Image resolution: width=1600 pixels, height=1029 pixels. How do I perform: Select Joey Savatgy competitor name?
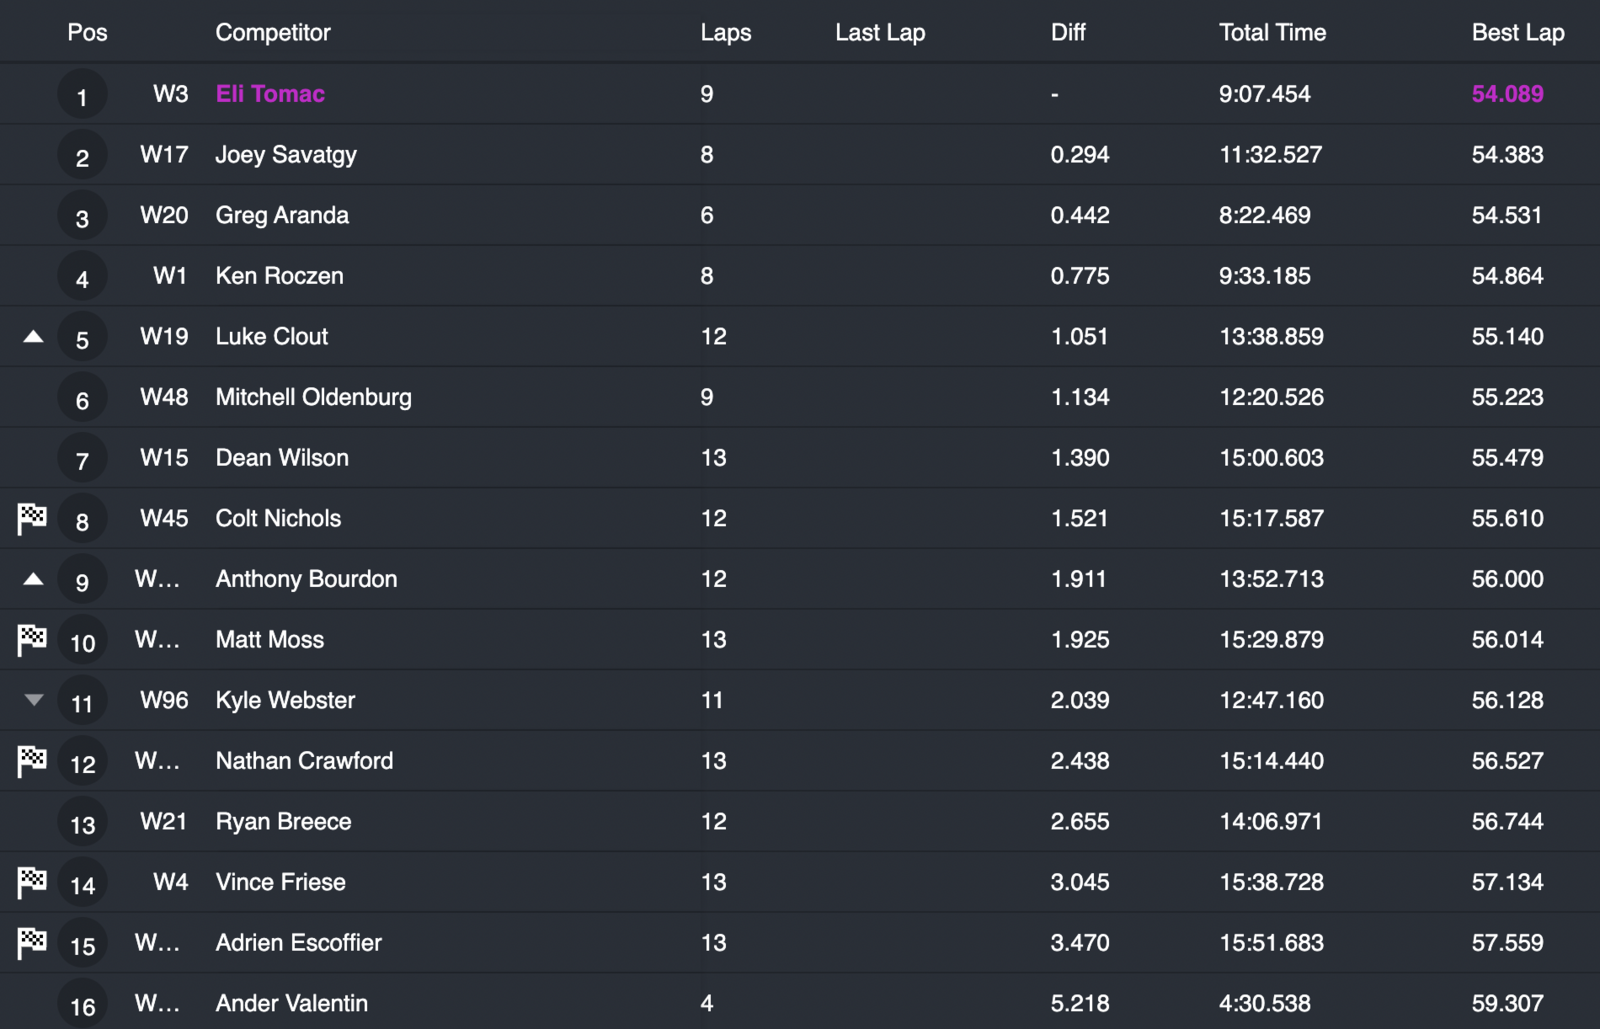pos(286,155)
